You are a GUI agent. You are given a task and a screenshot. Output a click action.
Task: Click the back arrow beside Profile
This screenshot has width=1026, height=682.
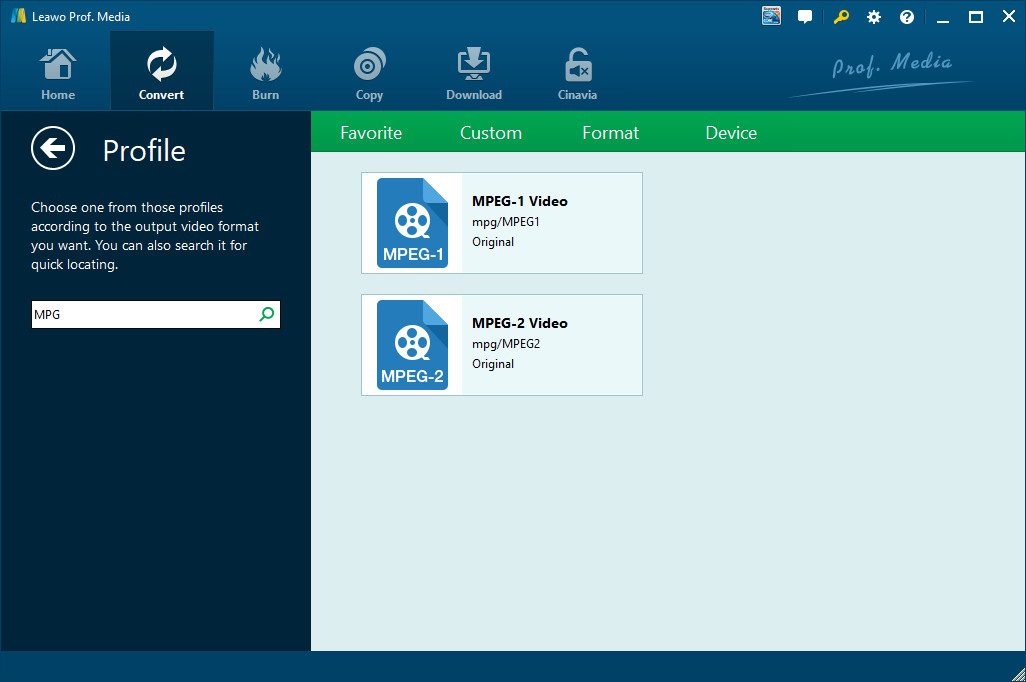(53, 149)
